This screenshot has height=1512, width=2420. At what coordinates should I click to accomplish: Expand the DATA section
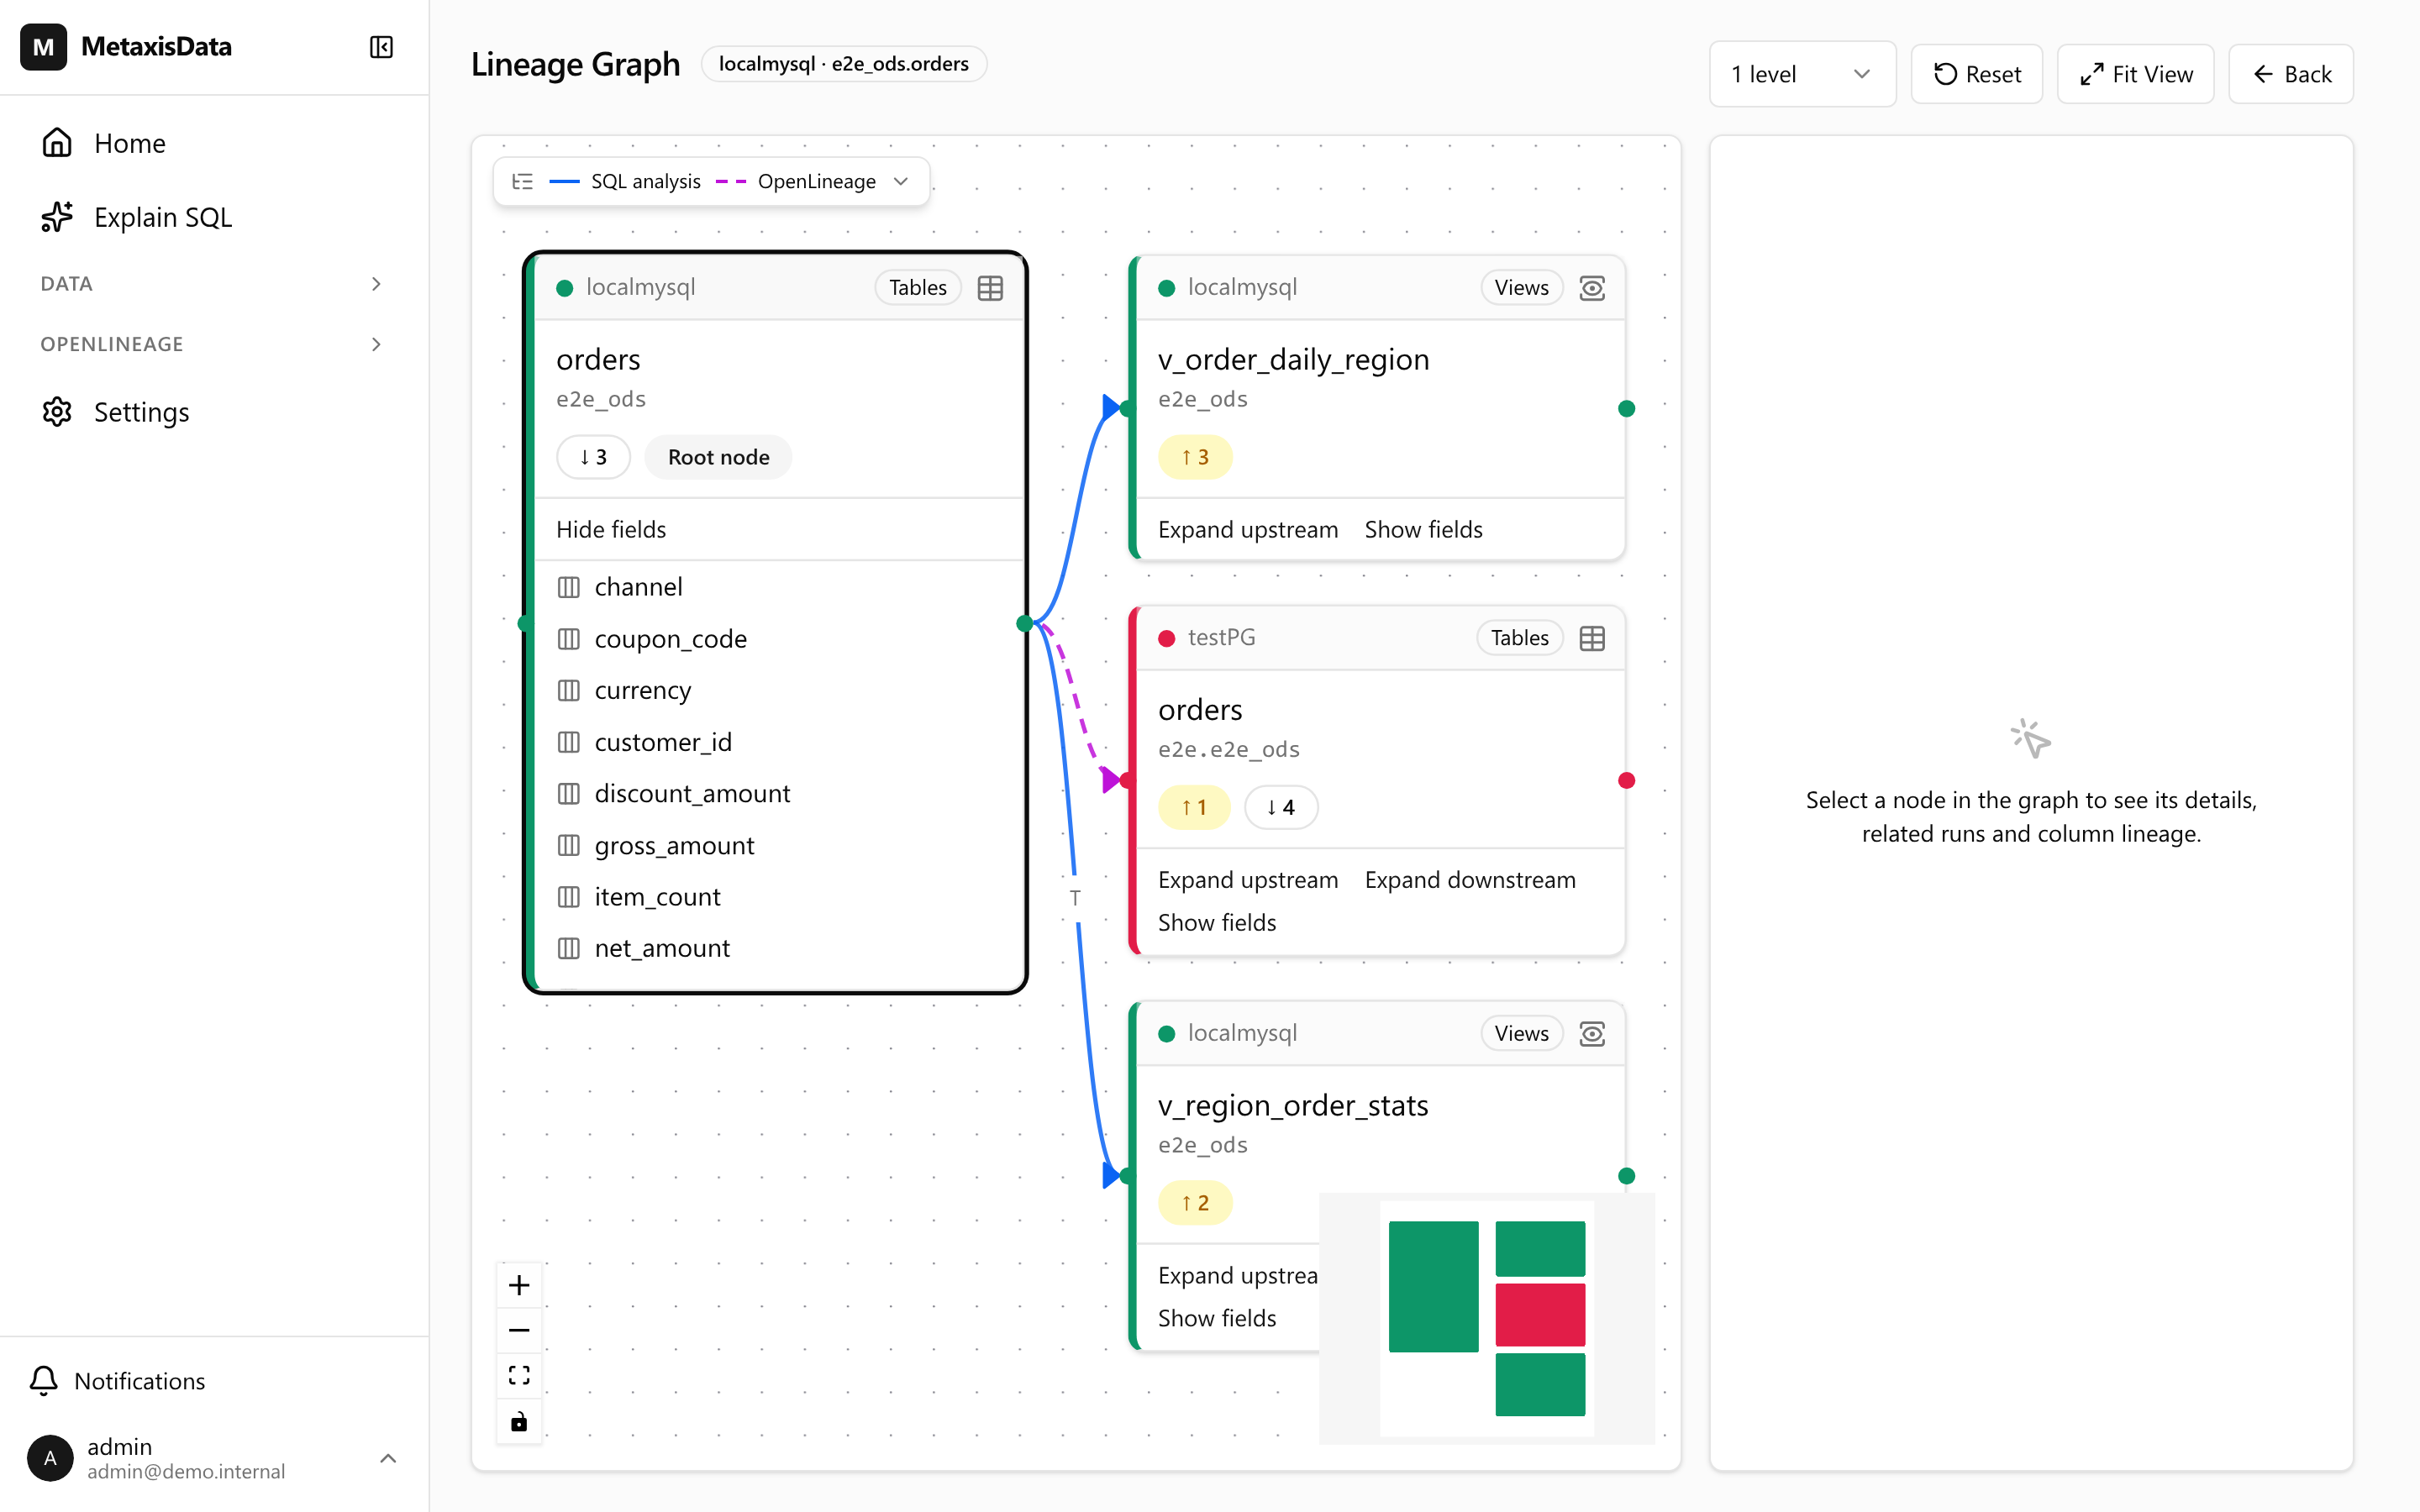[214, 284]
